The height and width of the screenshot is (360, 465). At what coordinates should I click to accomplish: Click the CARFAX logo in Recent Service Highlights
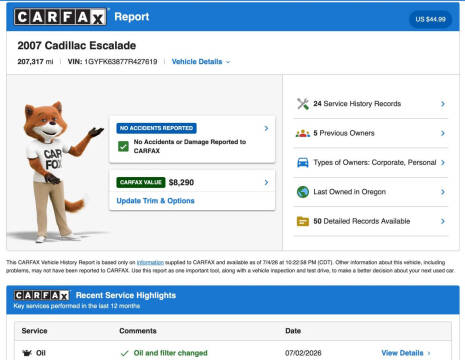coord(42,295)
